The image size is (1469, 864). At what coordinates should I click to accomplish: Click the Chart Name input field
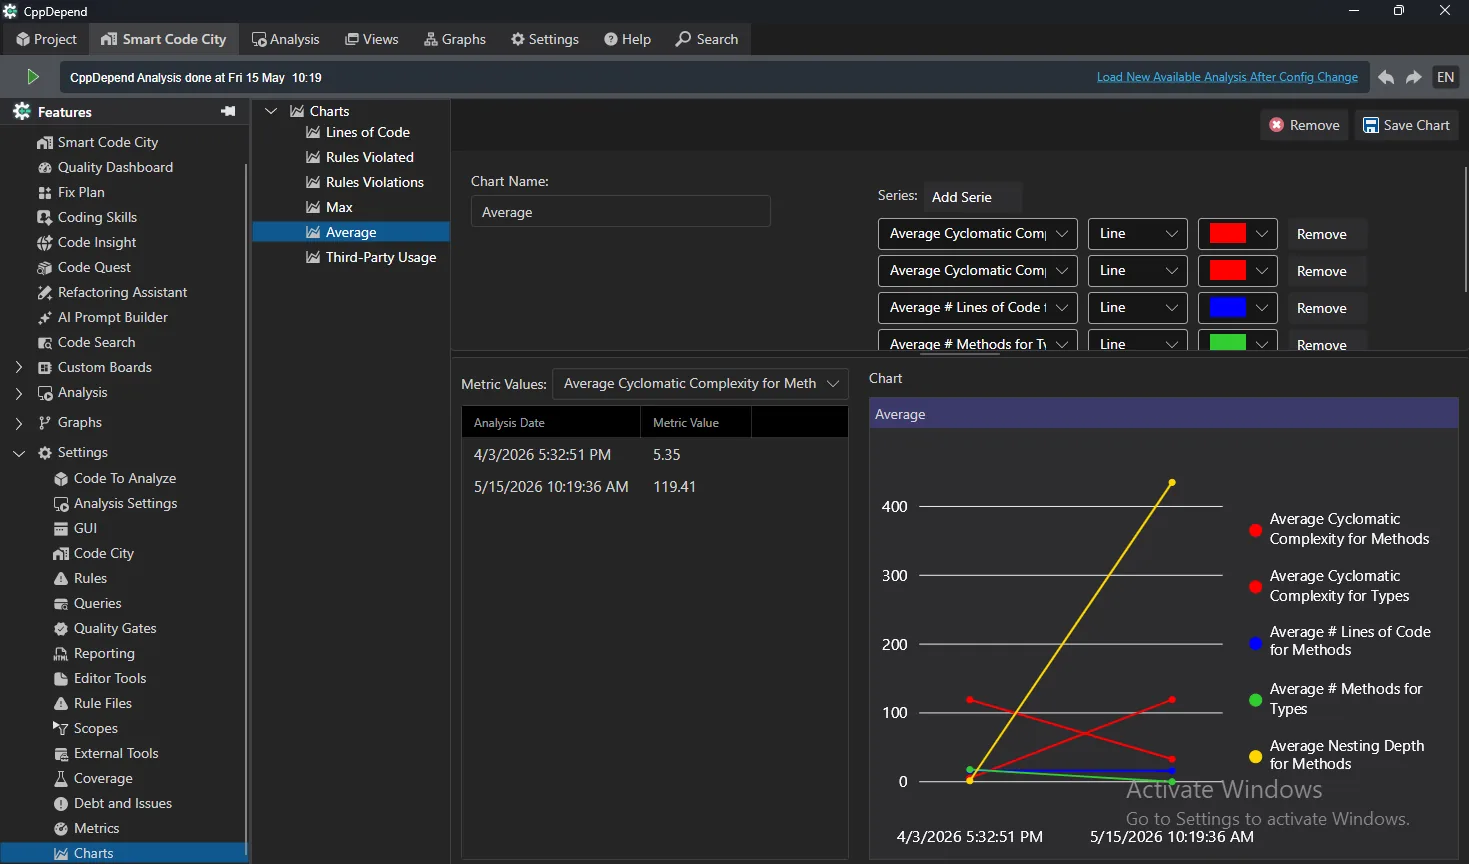point(620,212)
